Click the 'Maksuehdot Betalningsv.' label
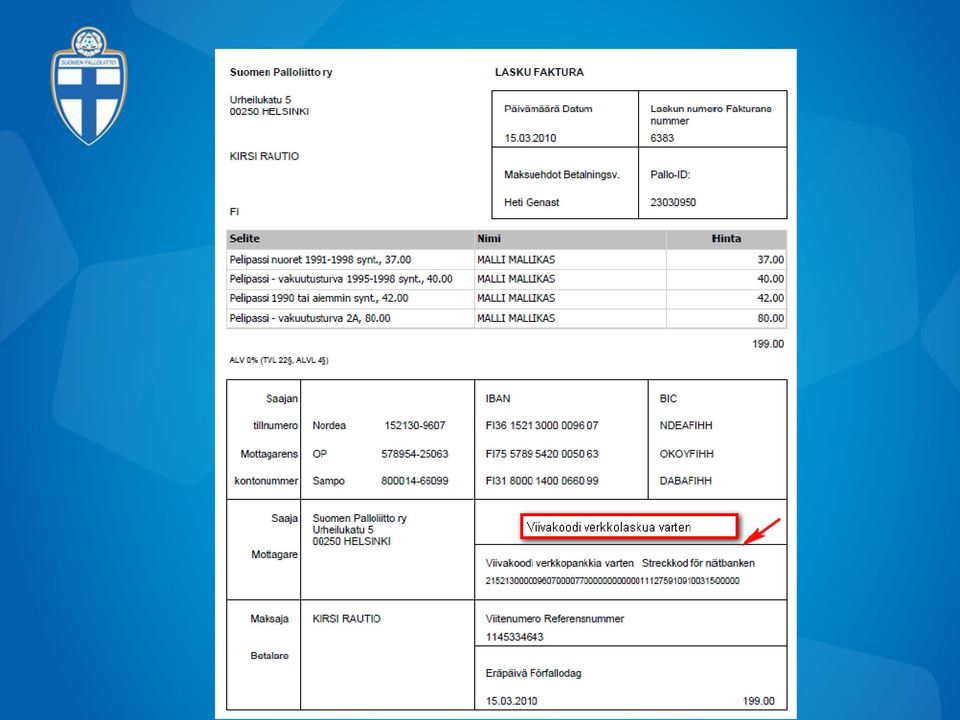The width and height of the screenshot is (960, 720). (562, 174)
